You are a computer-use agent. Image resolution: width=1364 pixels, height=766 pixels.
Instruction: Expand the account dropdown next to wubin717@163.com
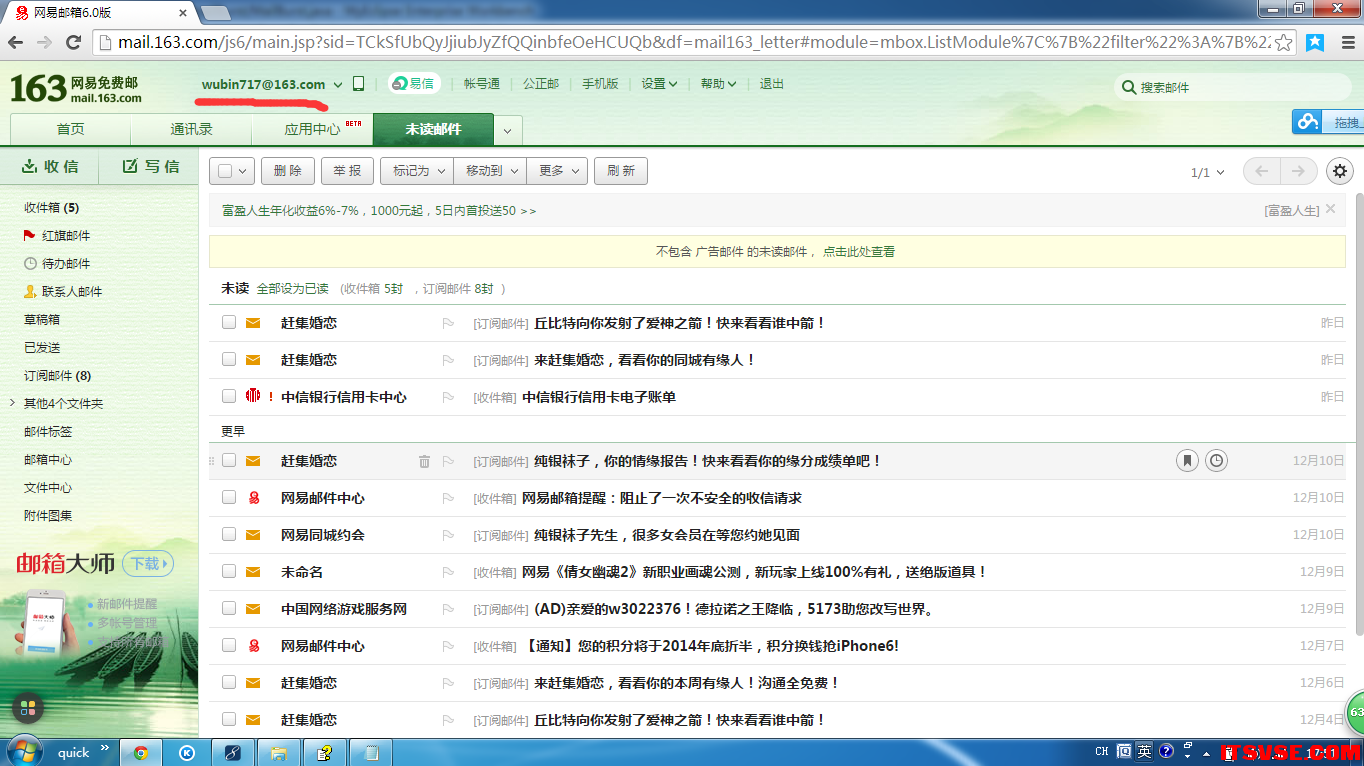pyautogui.click(x=338, y=85)
